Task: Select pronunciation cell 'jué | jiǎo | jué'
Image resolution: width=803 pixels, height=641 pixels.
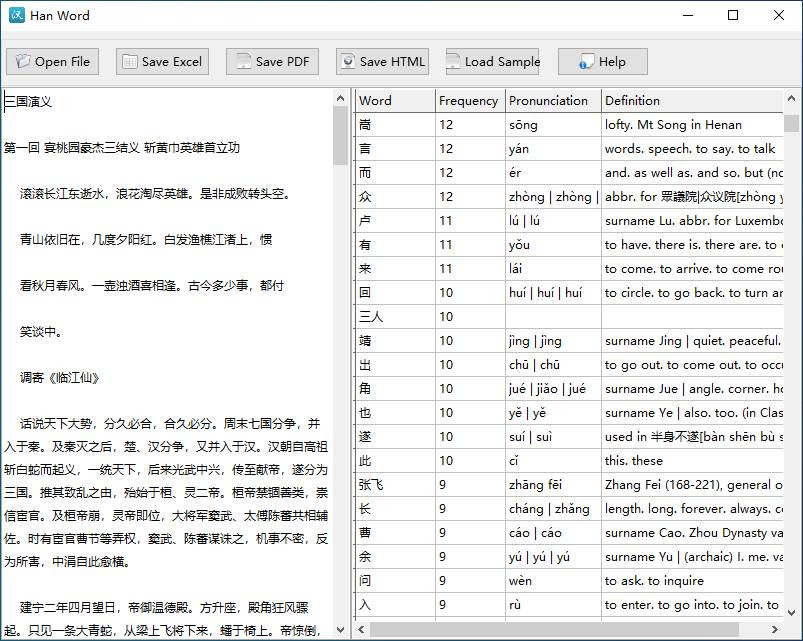Action: pos(553,389)
